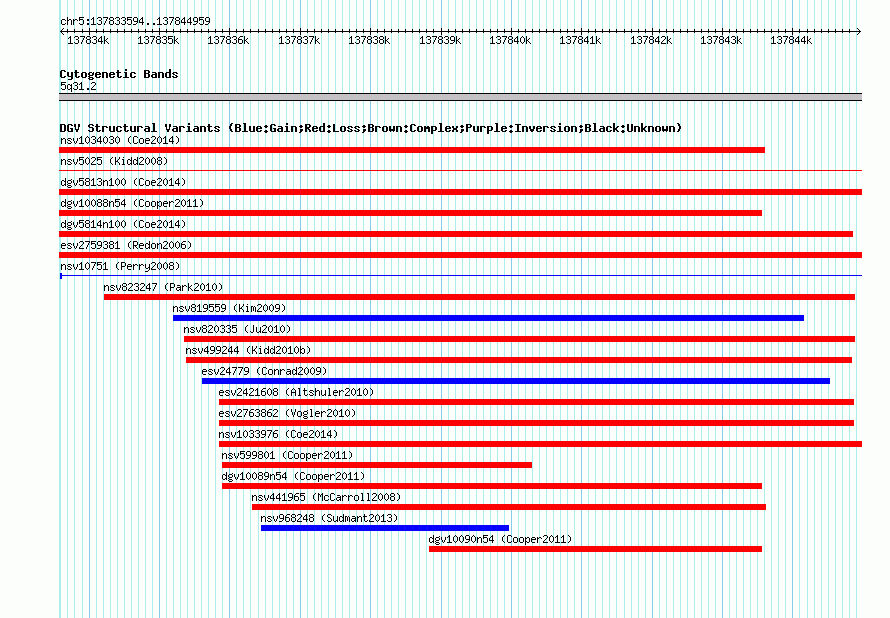This screenshot has height=618, width=890.
Task: Click the 137839k ruler tick label
Action: tap(440, 40)
